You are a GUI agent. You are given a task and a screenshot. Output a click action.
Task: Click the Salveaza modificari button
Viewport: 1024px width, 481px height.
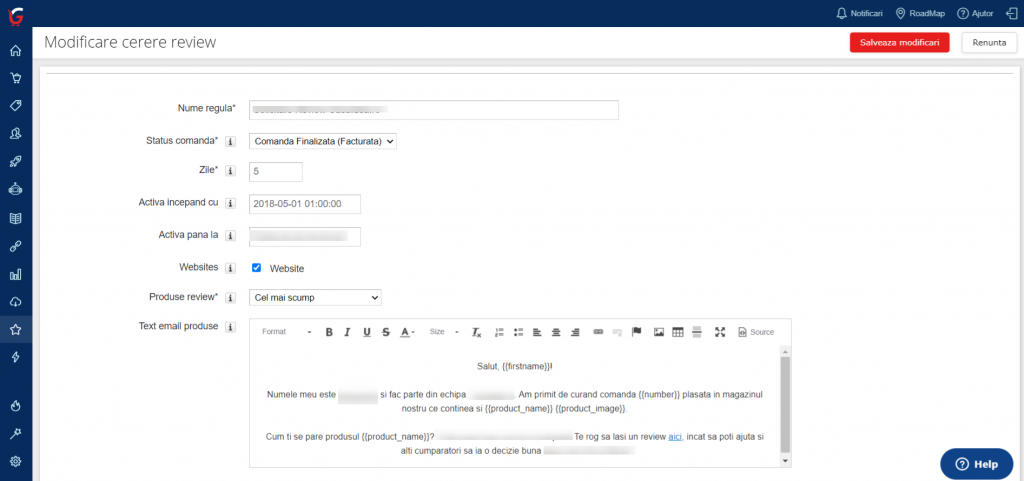coord(899,42)
